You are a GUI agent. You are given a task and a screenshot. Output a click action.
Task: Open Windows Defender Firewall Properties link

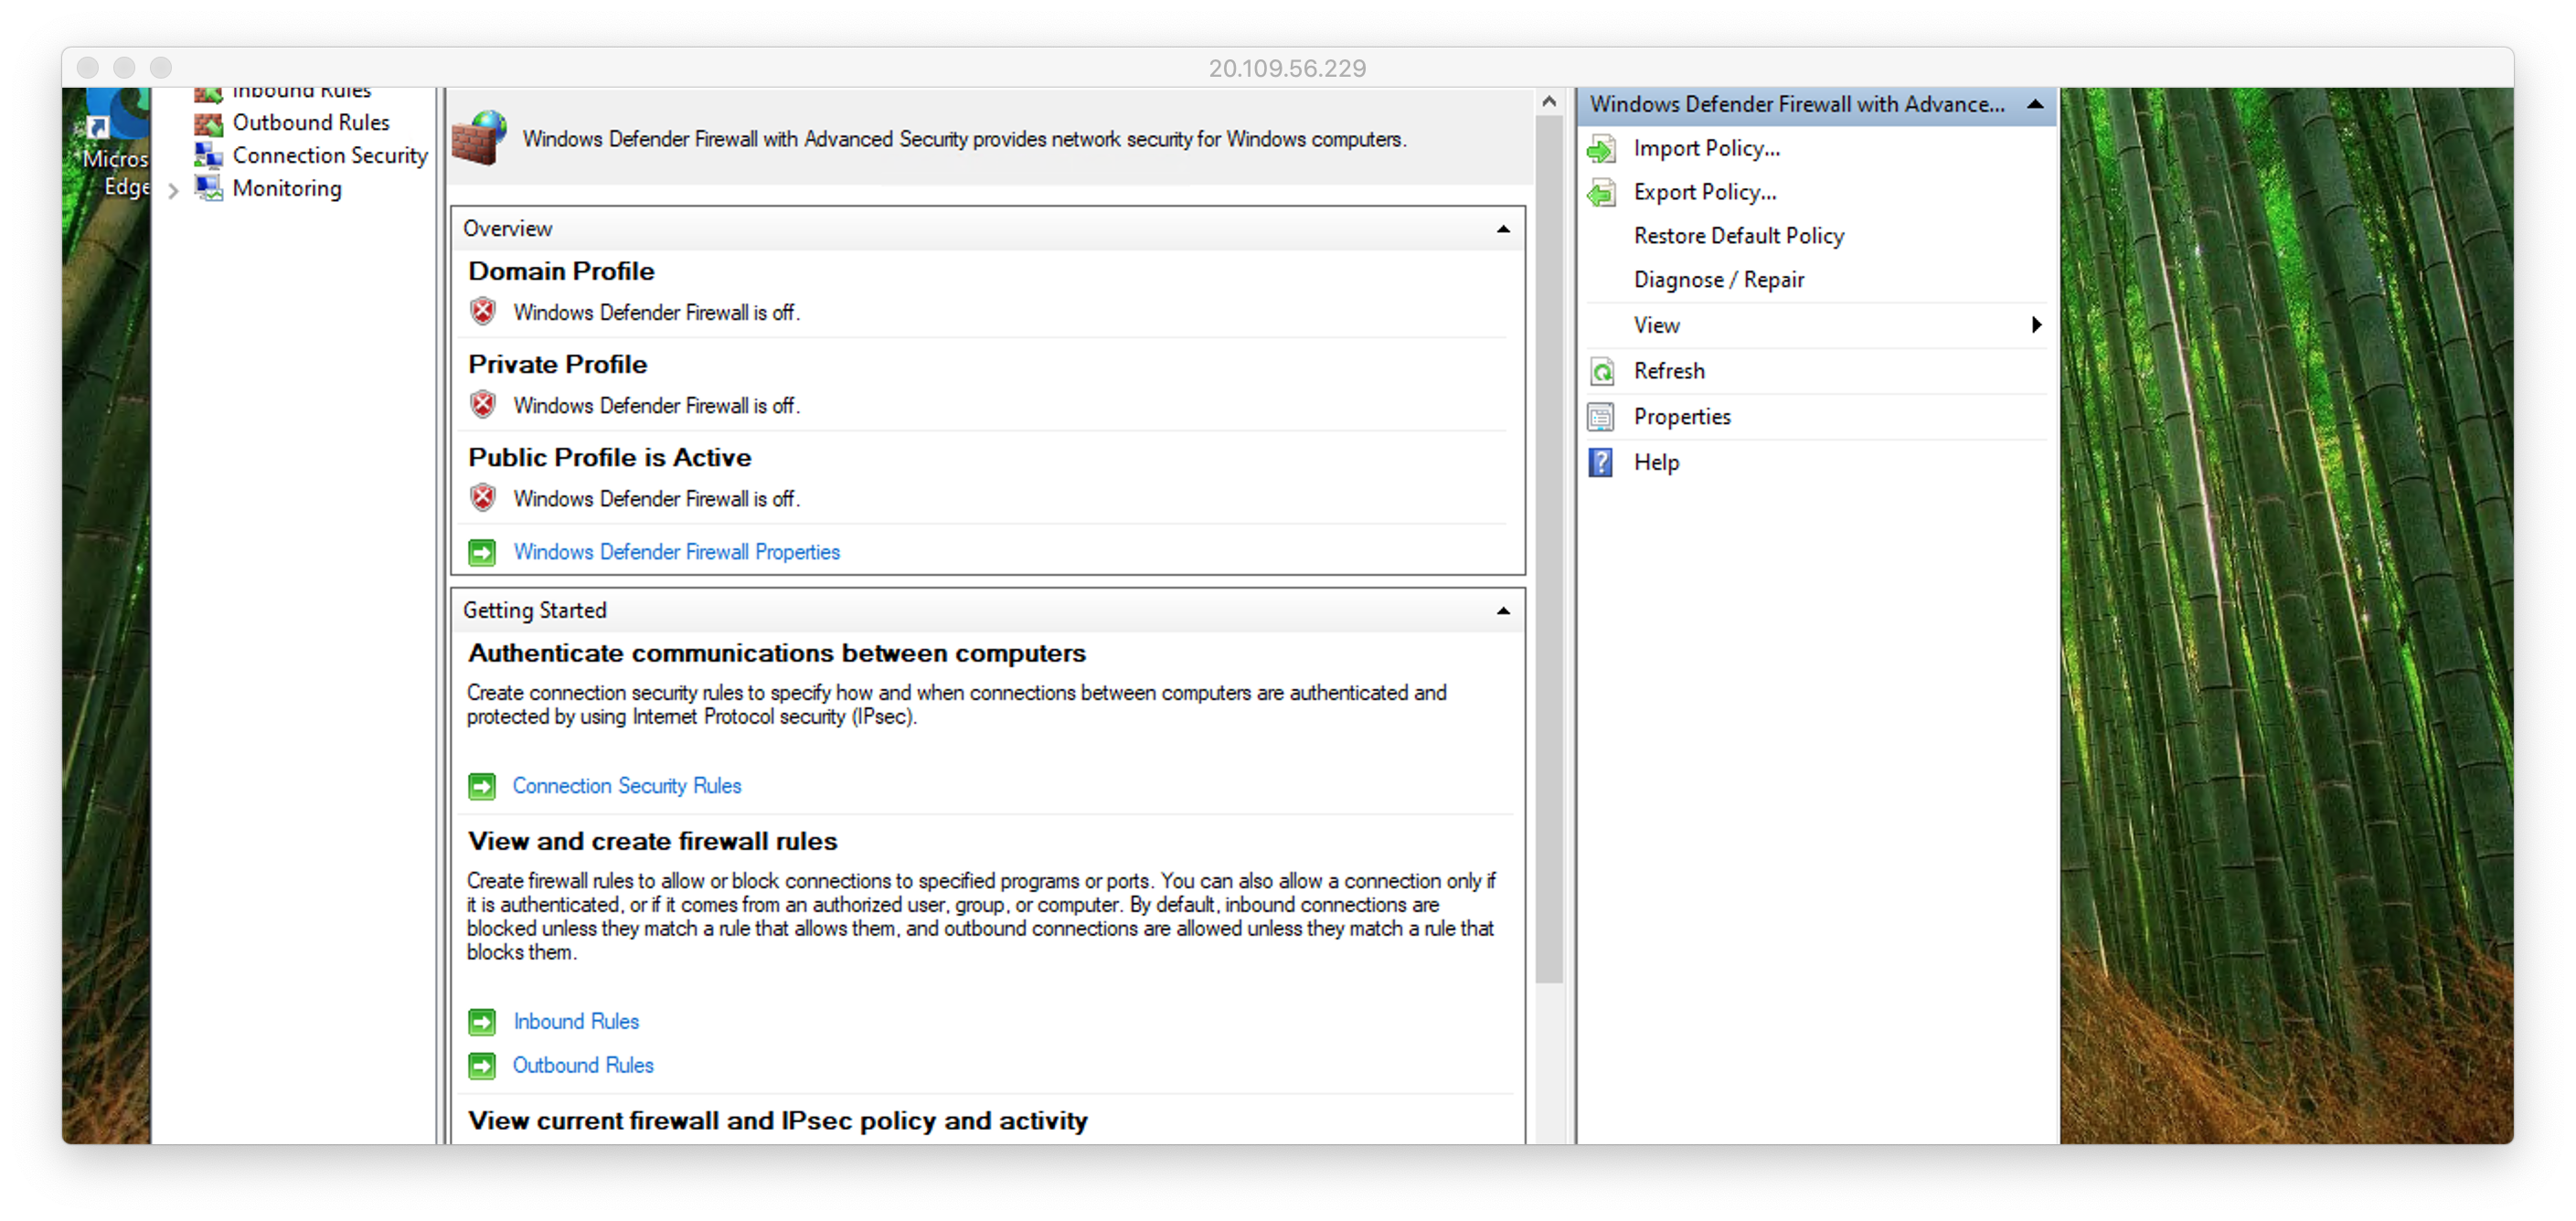[x=676, y=552]
